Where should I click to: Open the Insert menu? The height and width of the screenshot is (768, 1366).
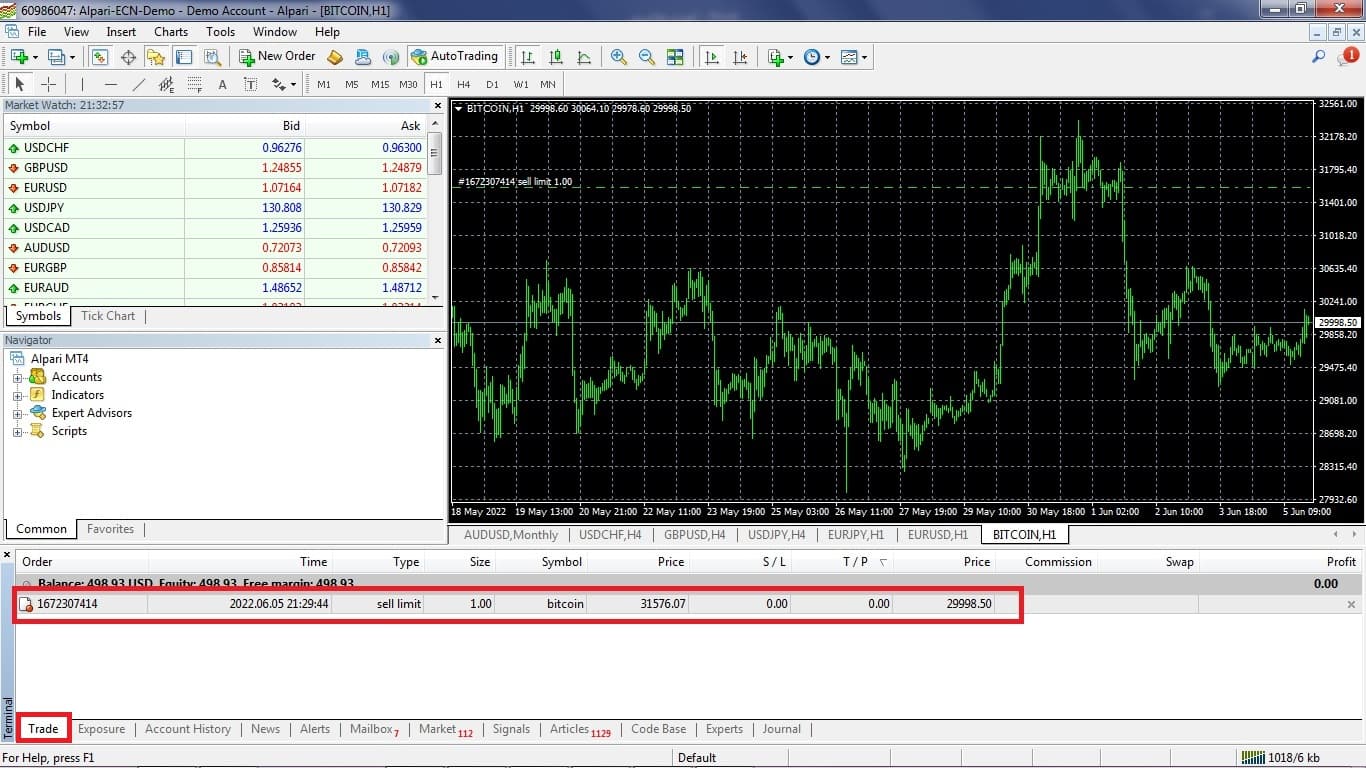121,32
